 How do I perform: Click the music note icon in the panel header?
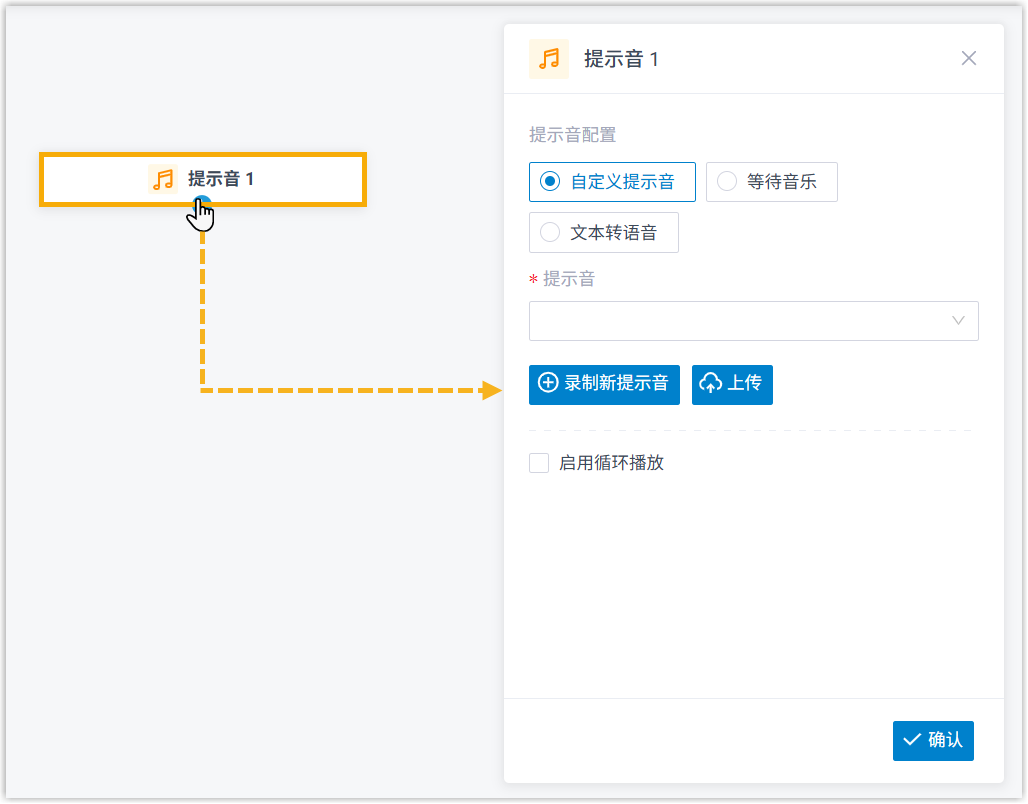coord(549,59)
